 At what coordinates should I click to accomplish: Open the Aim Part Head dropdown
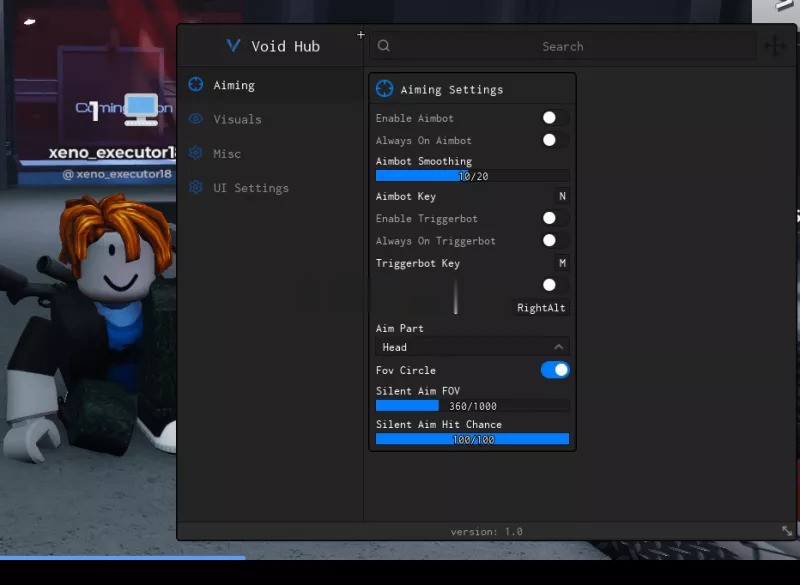(472, 347)
